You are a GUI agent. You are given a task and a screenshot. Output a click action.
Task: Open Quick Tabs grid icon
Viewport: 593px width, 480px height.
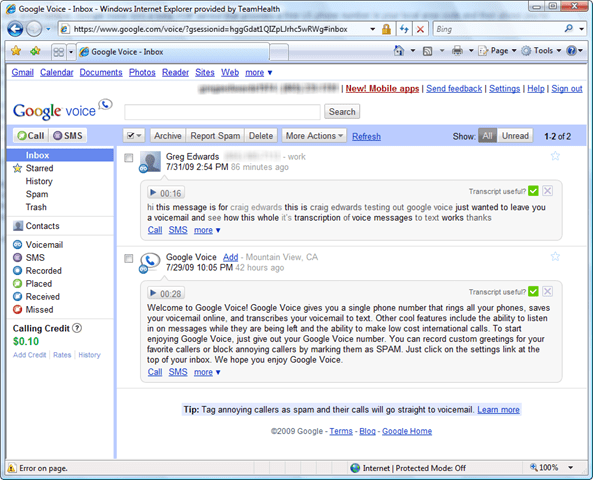point(59,52)
